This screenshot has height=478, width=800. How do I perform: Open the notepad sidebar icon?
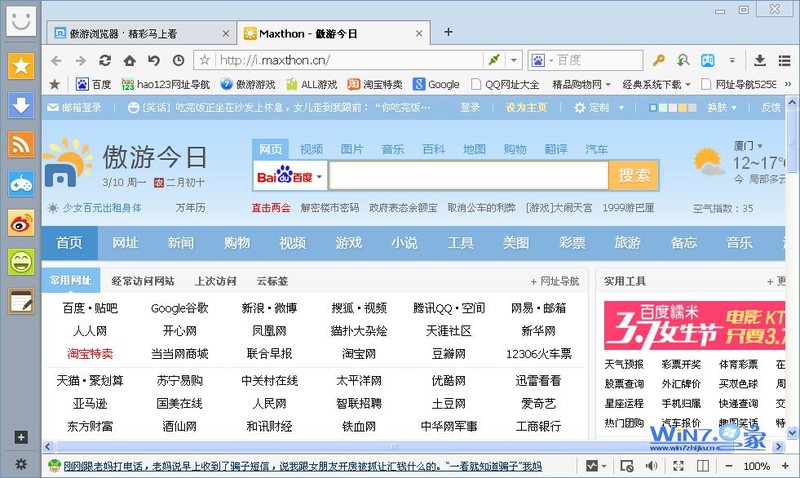[21, 301]
